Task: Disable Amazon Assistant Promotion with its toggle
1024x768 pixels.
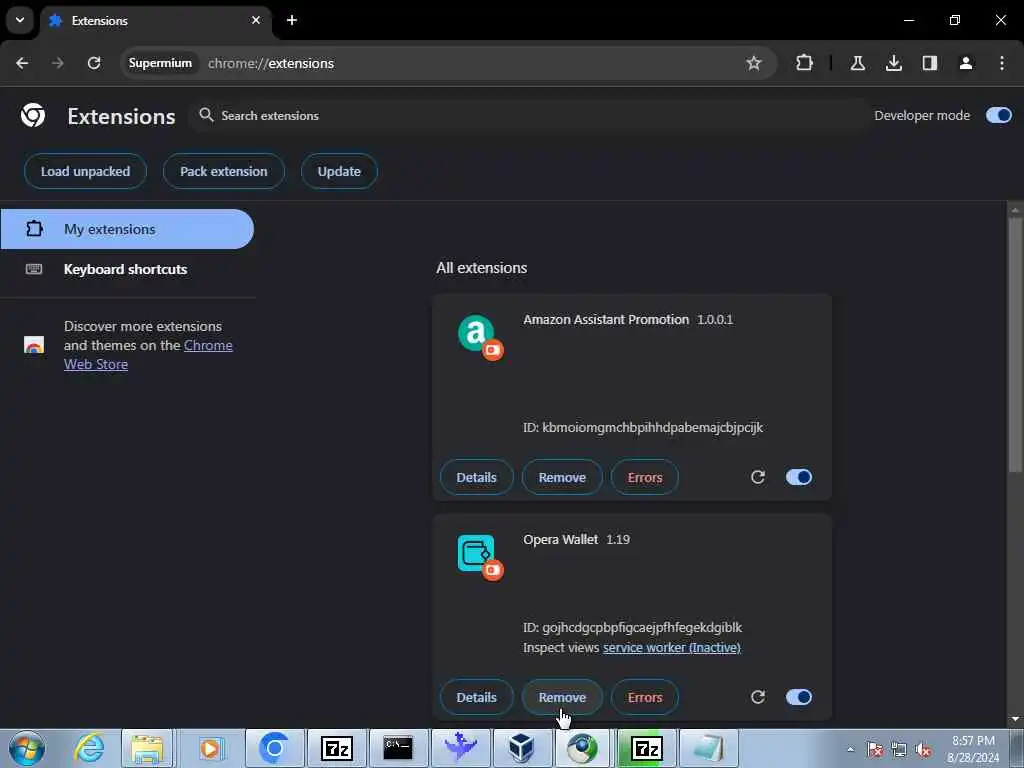Action: coord(799,477)
